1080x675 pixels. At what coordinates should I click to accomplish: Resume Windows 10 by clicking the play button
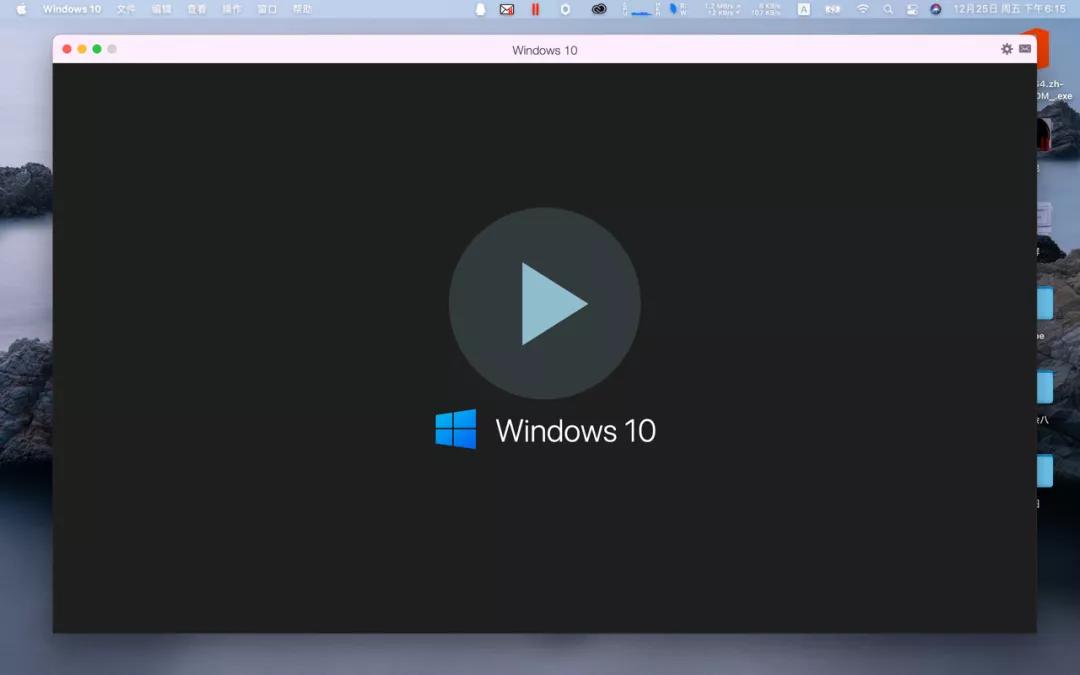pos(545,304)
